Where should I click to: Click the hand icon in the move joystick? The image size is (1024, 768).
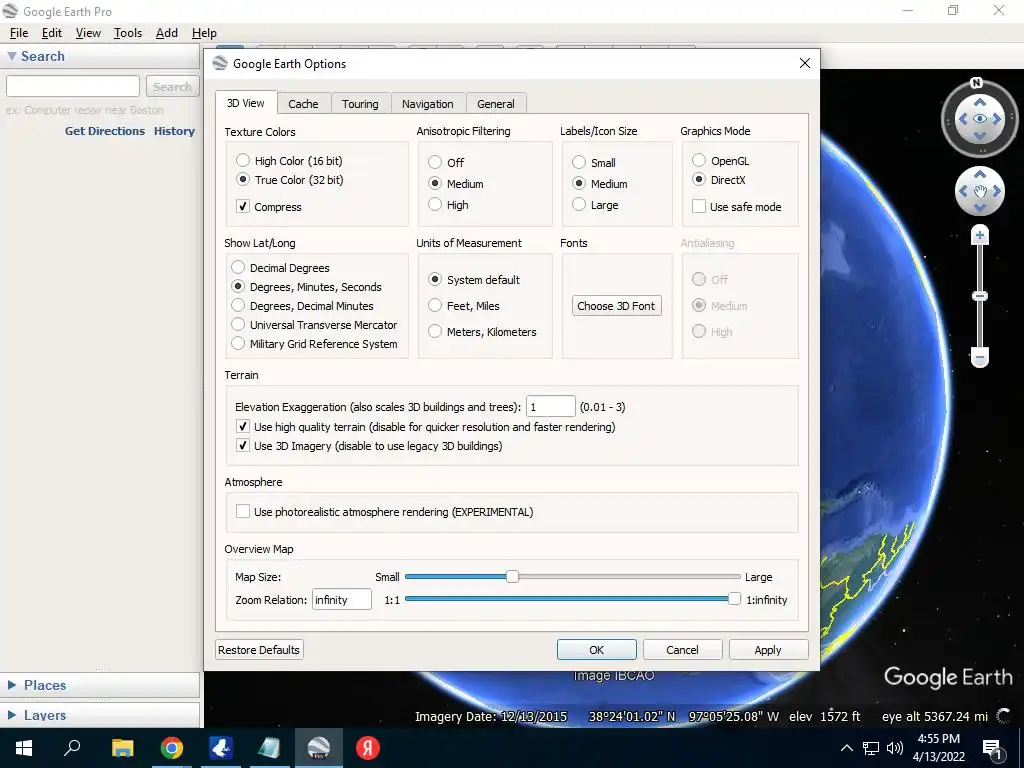tap(980, 191)
